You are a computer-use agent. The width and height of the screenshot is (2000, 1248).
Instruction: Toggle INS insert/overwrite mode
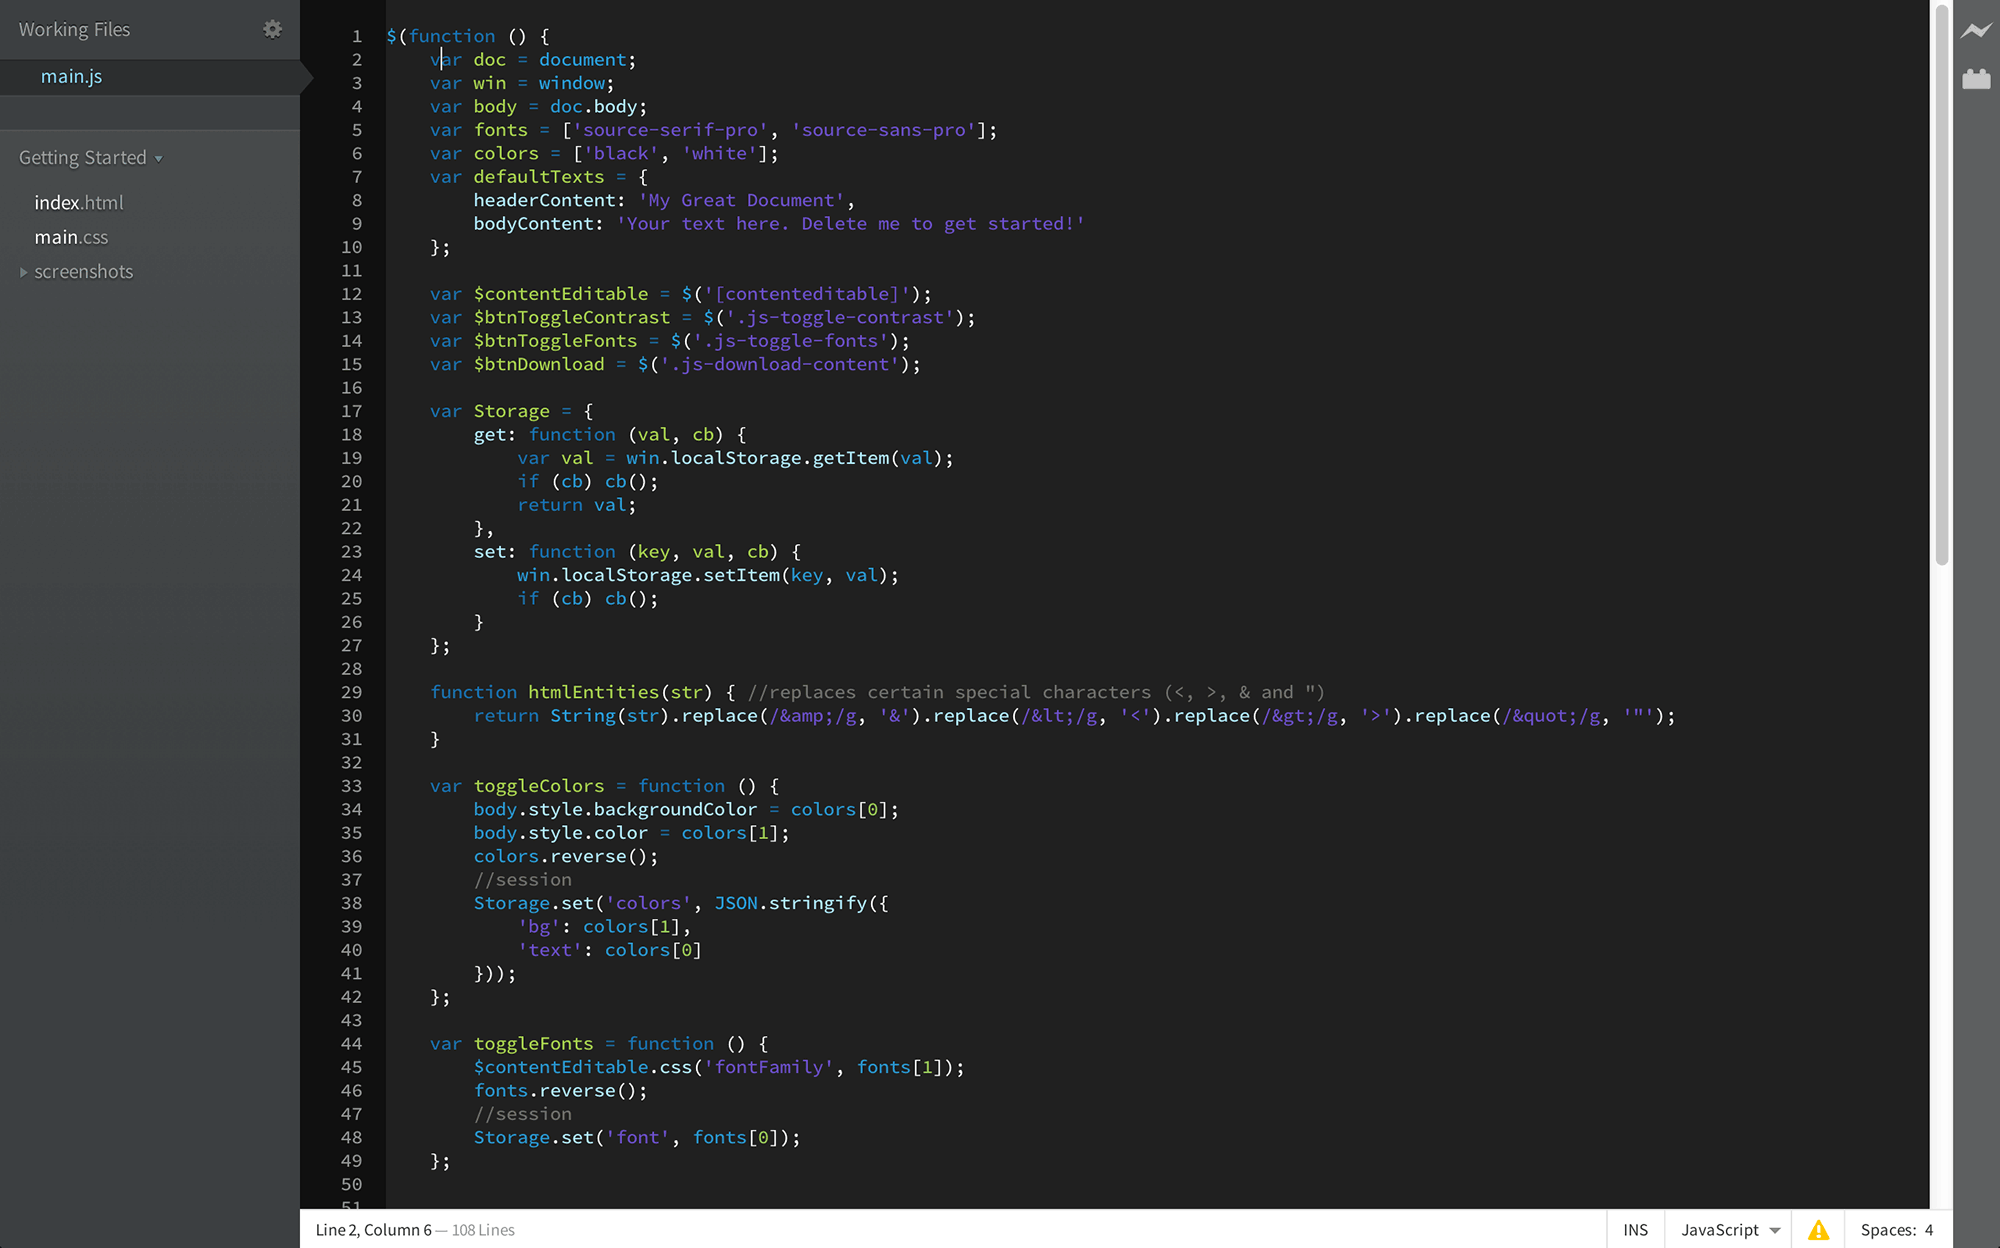(1635, 1230)
